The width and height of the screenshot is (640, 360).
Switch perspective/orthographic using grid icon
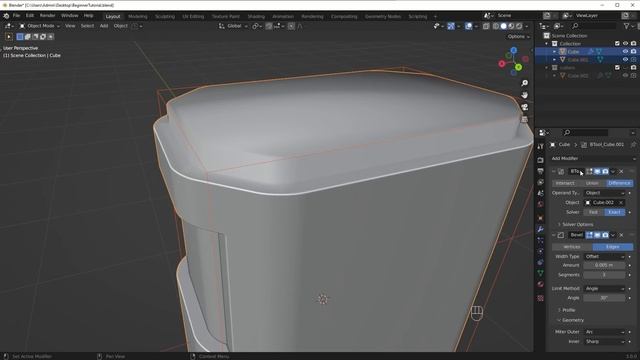524,119
